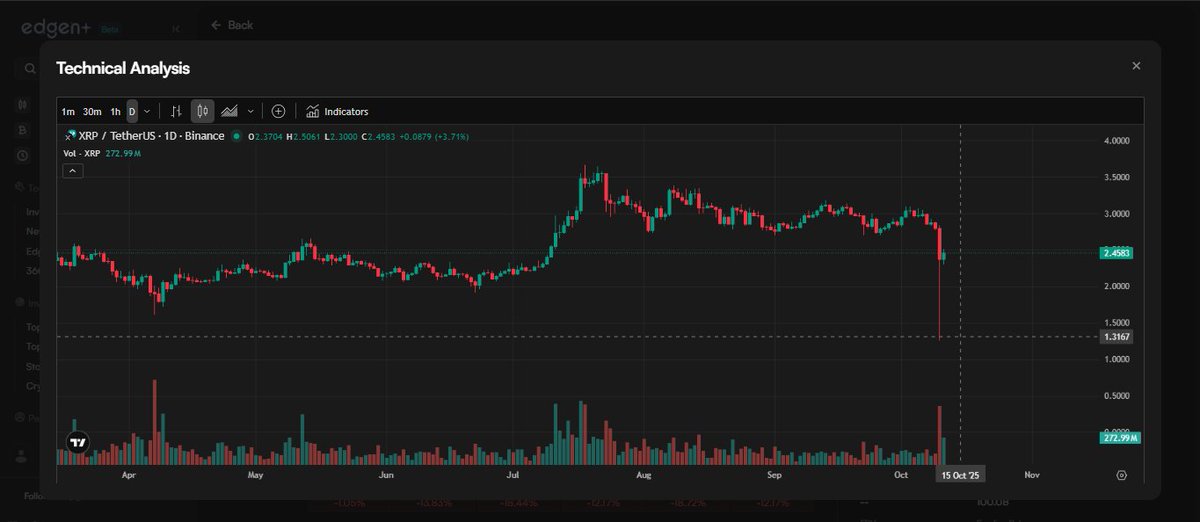Click the edgen logo in background
Screen dimensions: 1200x522
(x=58, y=29)
